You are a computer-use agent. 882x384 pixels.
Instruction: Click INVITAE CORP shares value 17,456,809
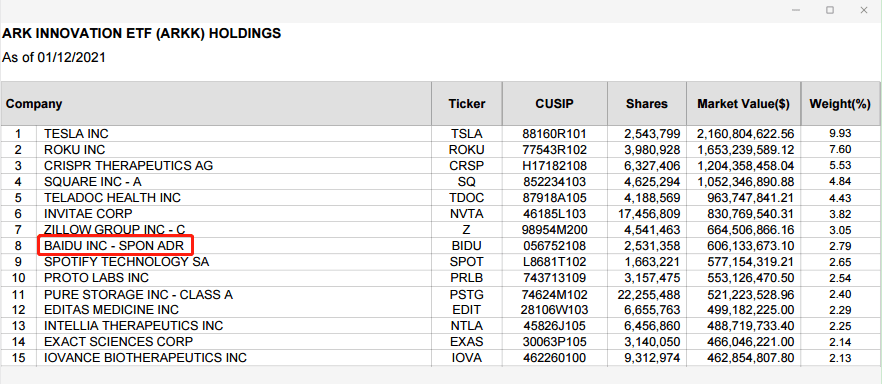coord(649,214)
